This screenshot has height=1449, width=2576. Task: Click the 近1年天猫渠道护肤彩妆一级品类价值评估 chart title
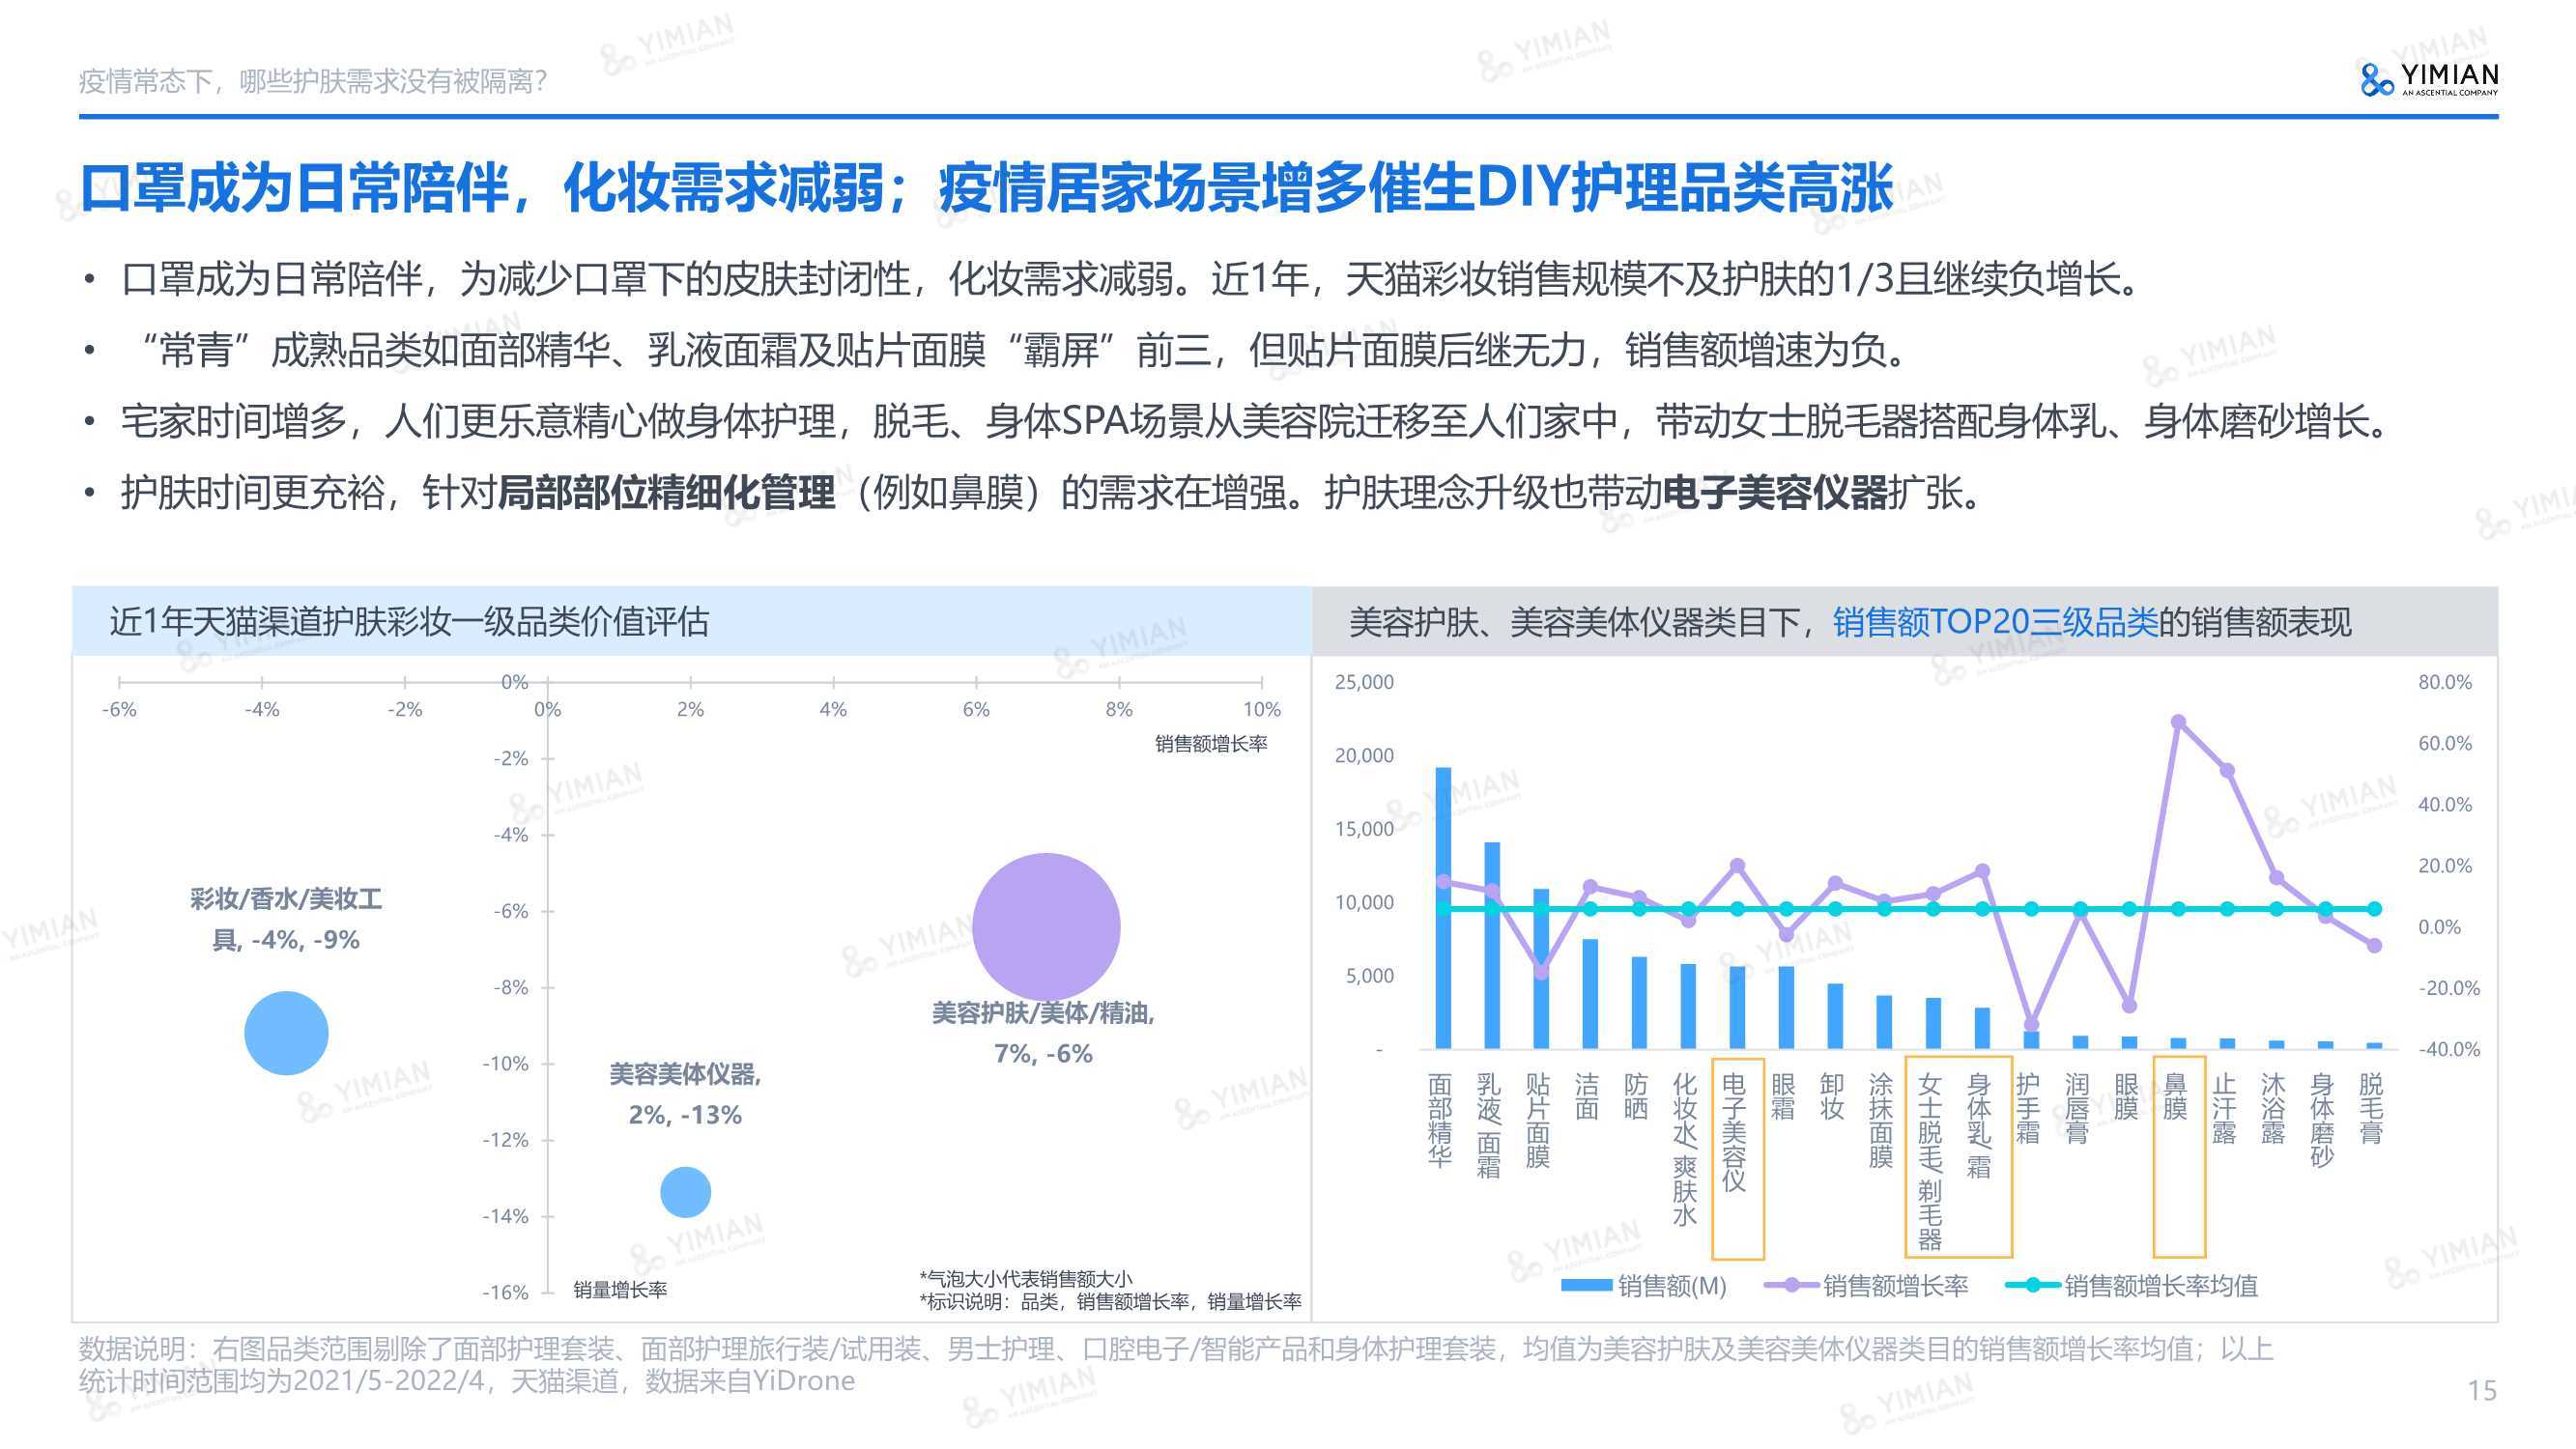tap(409, 622)
